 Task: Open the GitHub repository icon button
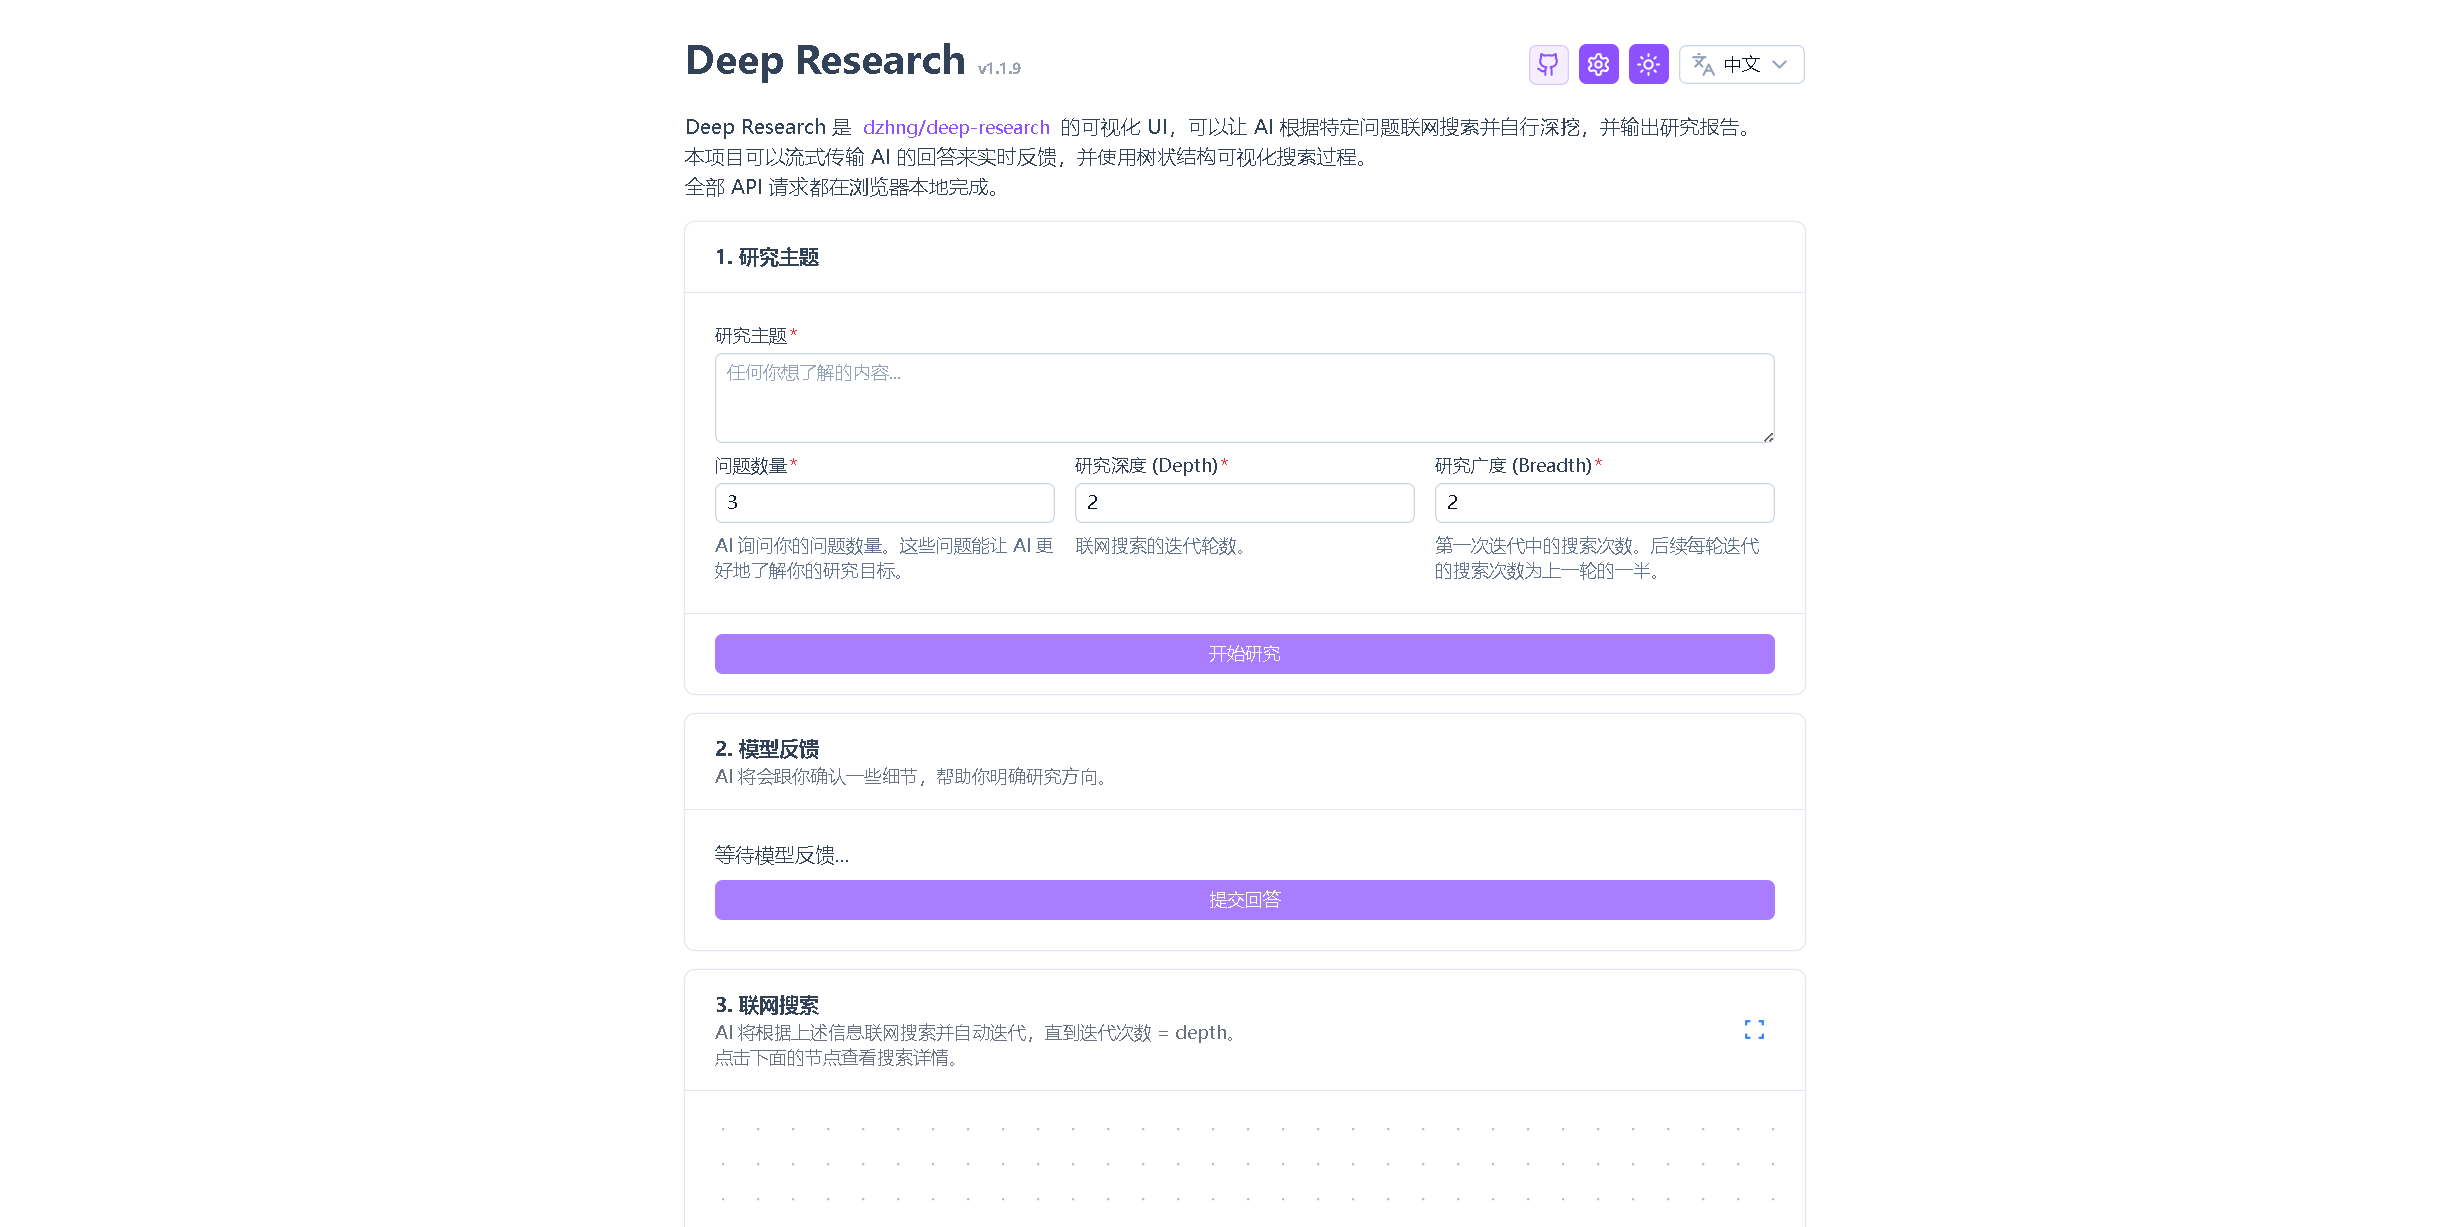point(1548,65)
